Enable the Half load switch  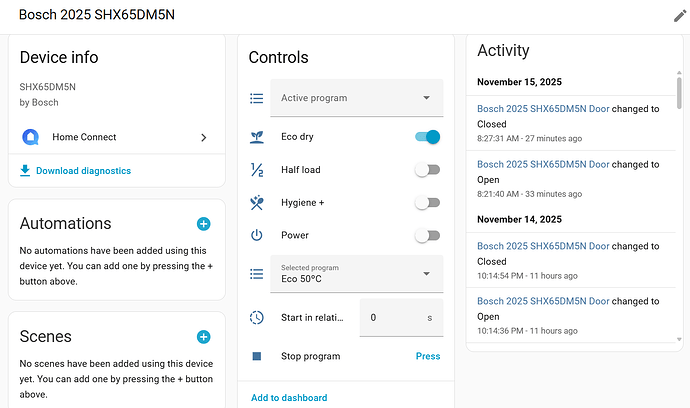point(427,170)
